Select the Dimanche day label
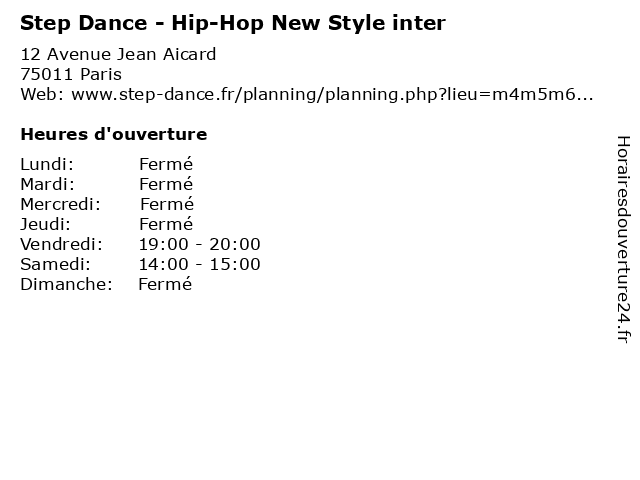Screen dimensions: 640x480 pyautogui.click(x=66, y=284)
